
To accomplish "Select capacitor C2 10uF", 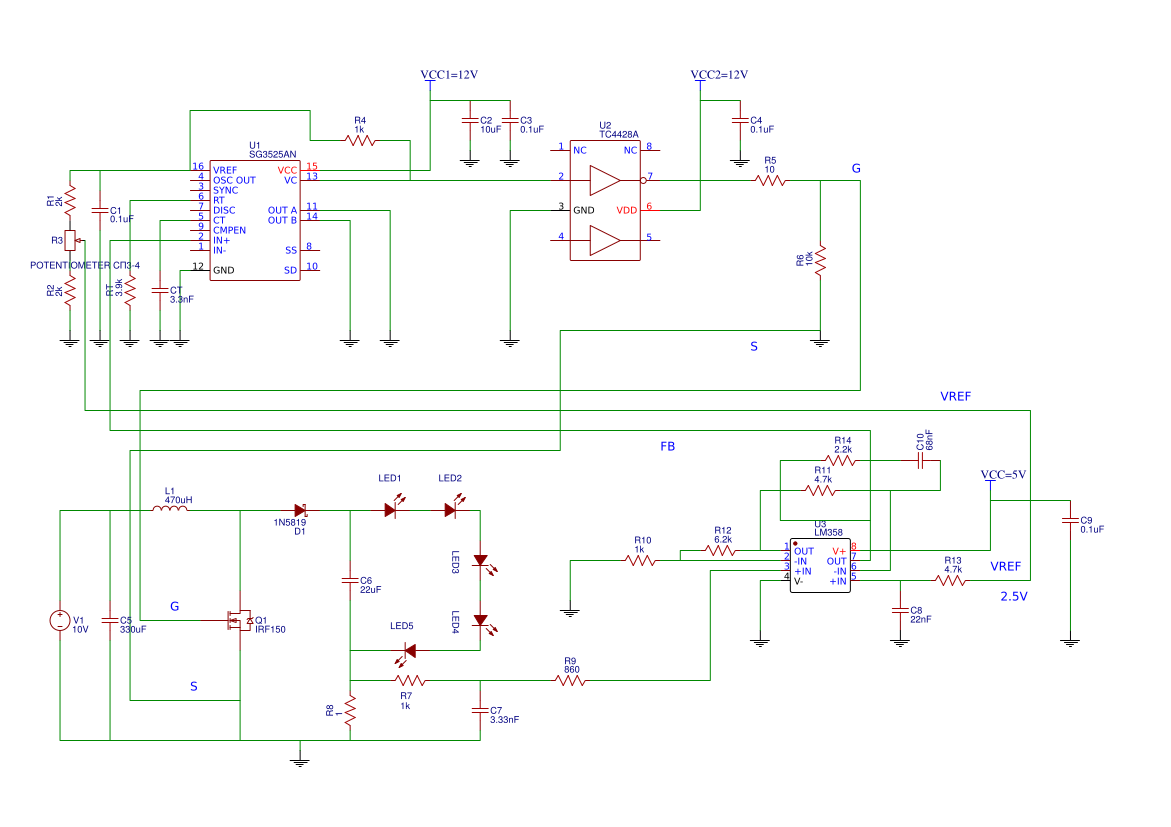I will (x=470, y=120).
